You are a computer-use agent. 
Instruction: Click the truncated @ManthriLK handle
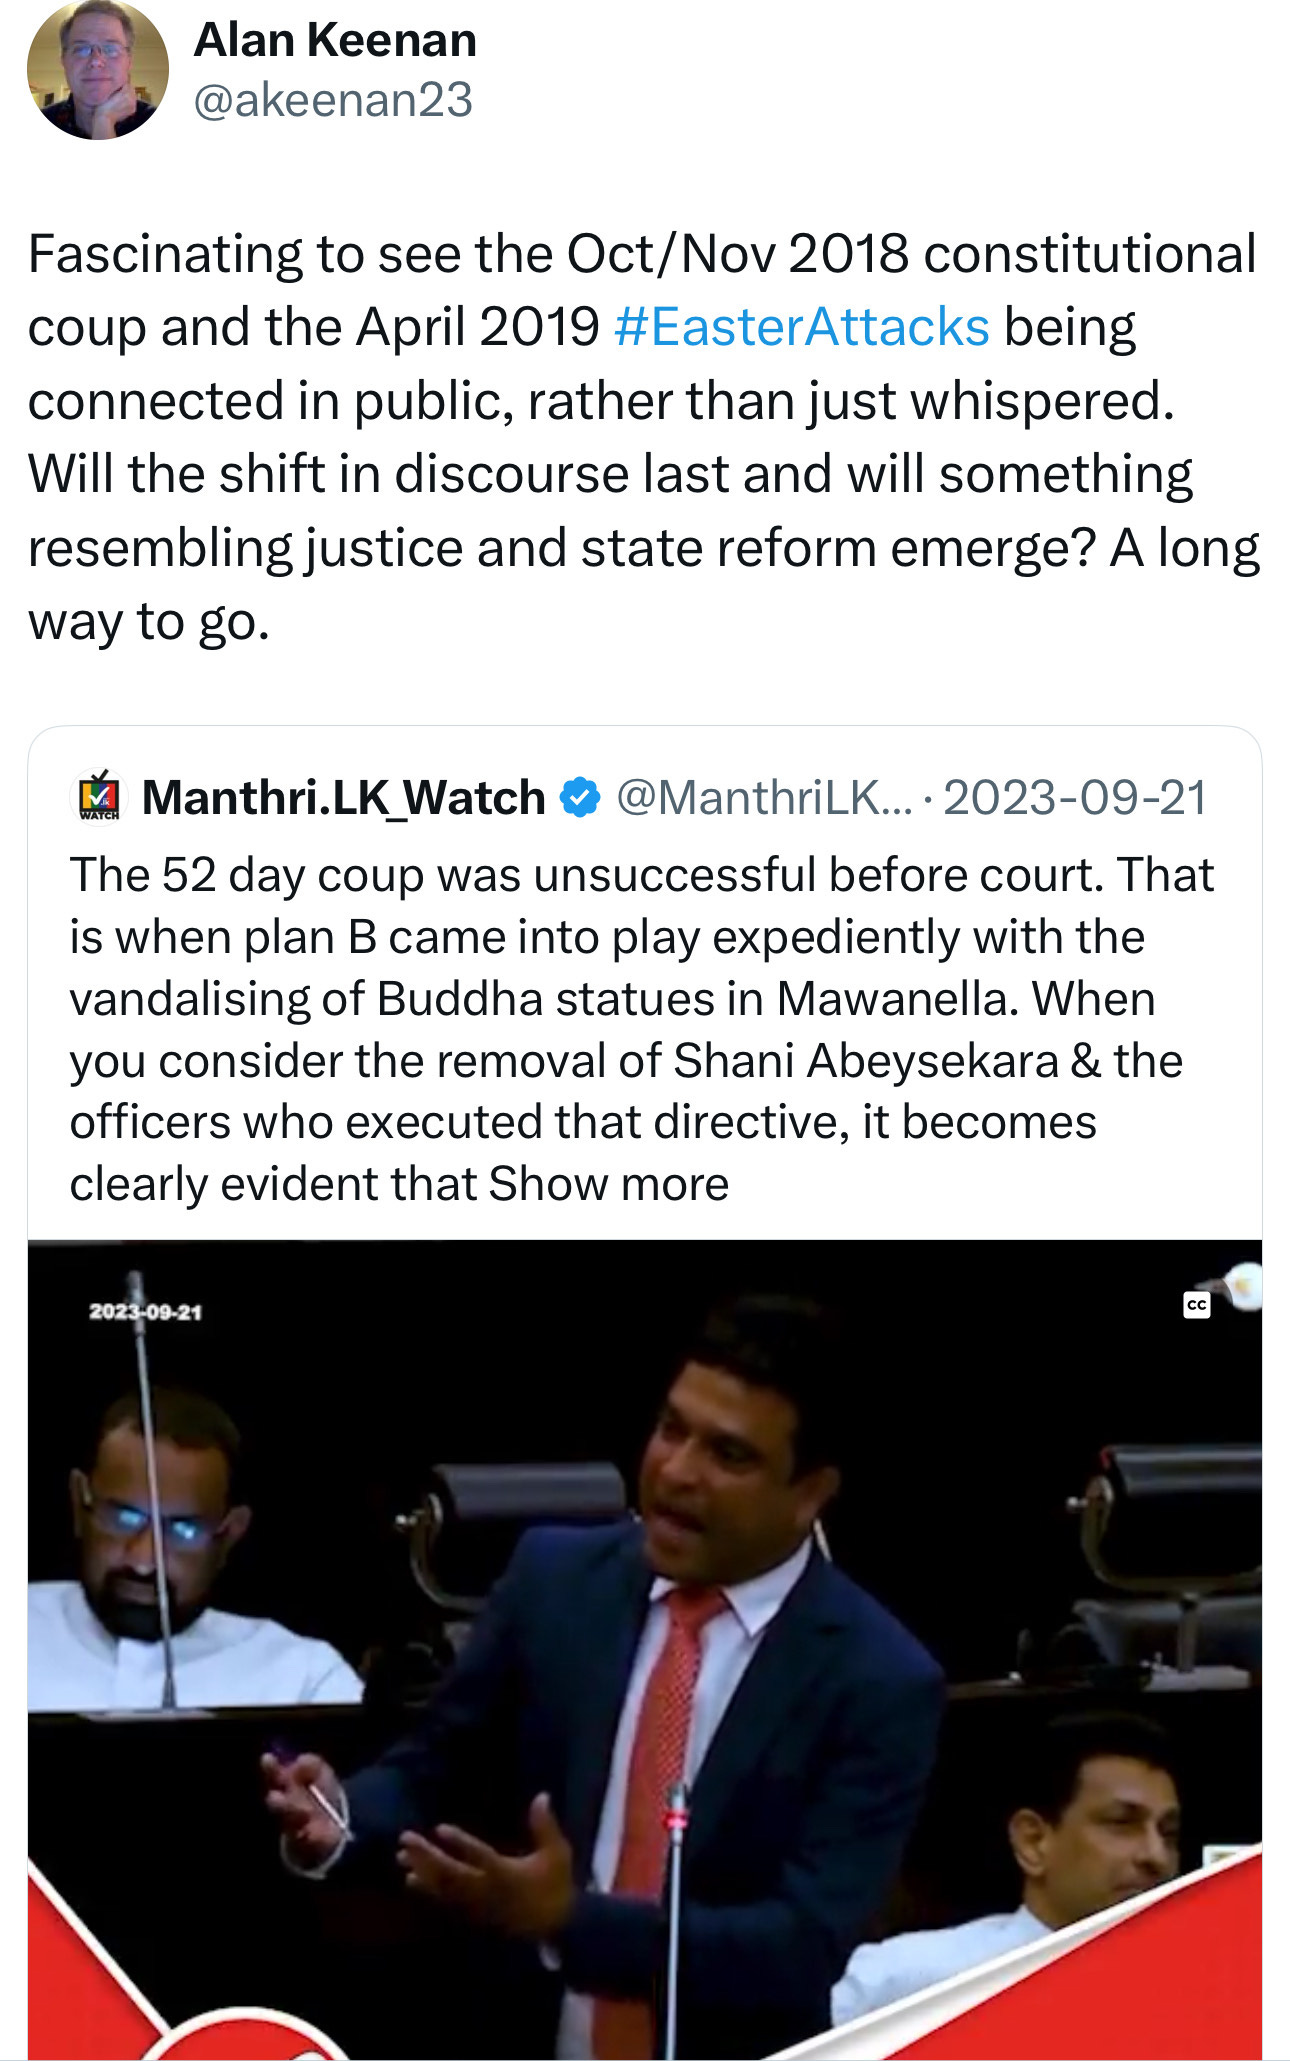tap(764, 798)
